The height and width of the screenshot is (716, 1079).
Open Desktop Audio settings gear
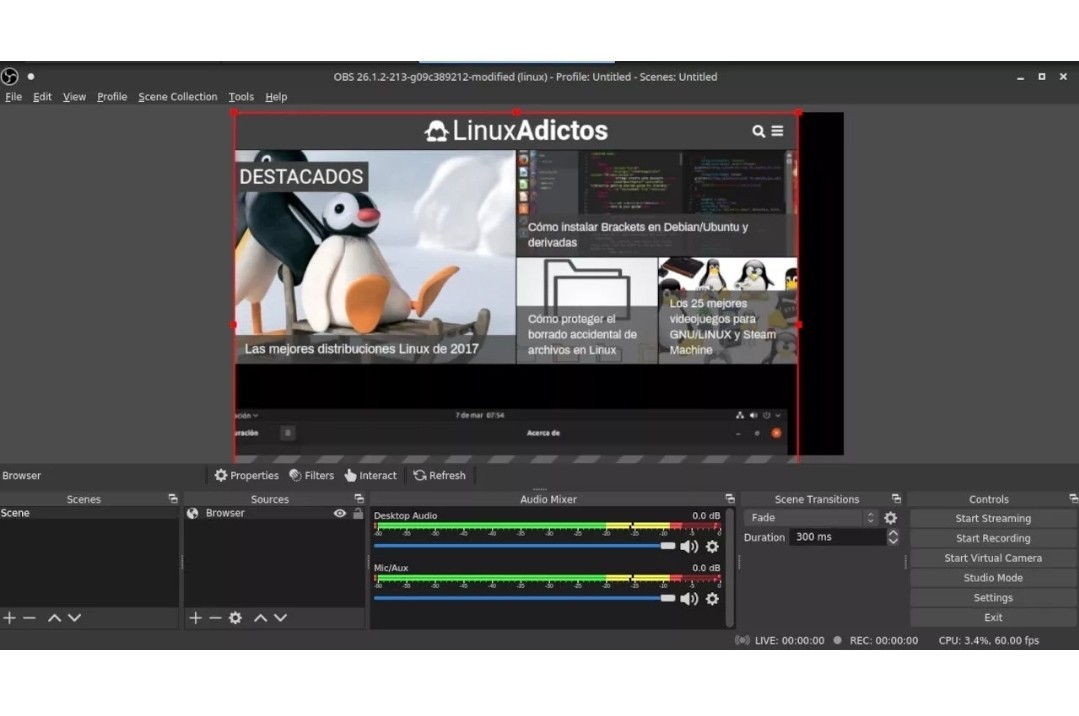click(712, 546)
